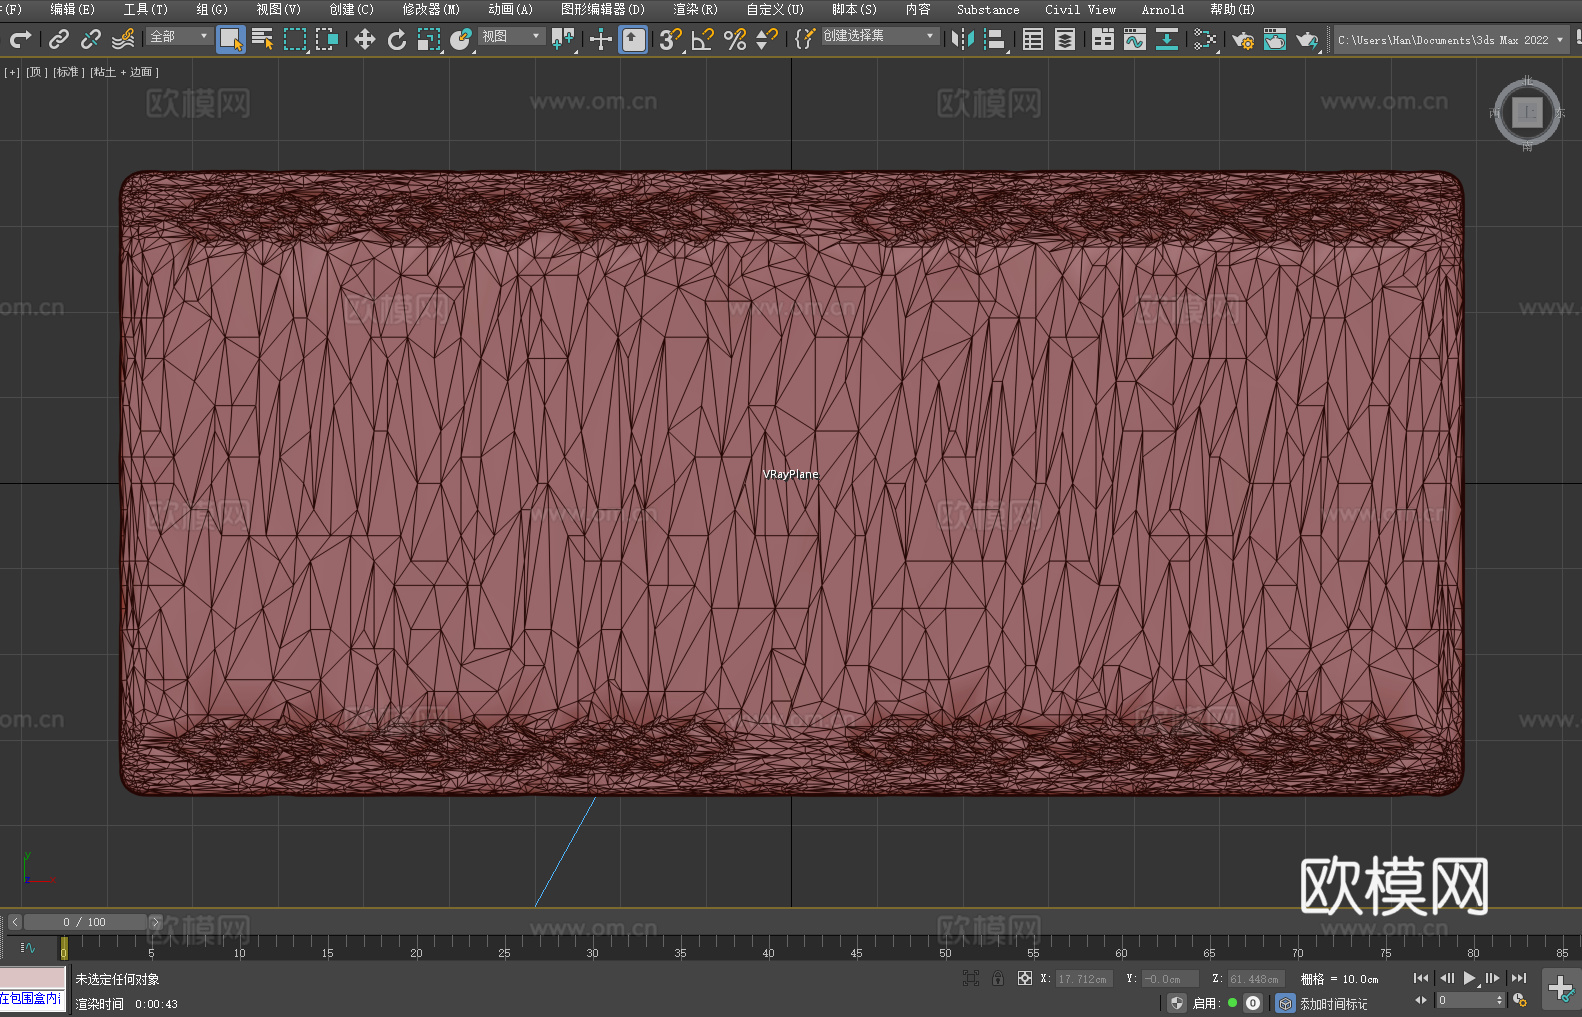The width and height of the screenshot is (1582, 1017).
Task: Open the Scene Explorer toggle icon
Action: pyautogui.click(x=1033, y=39)
